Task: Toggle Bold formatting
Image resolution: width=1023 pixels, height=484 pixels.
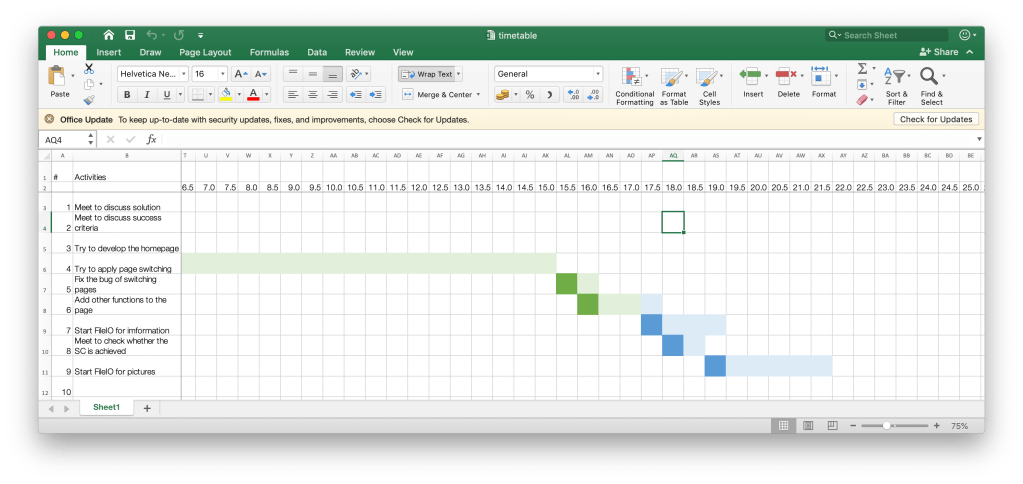Action: click(127, 95)
